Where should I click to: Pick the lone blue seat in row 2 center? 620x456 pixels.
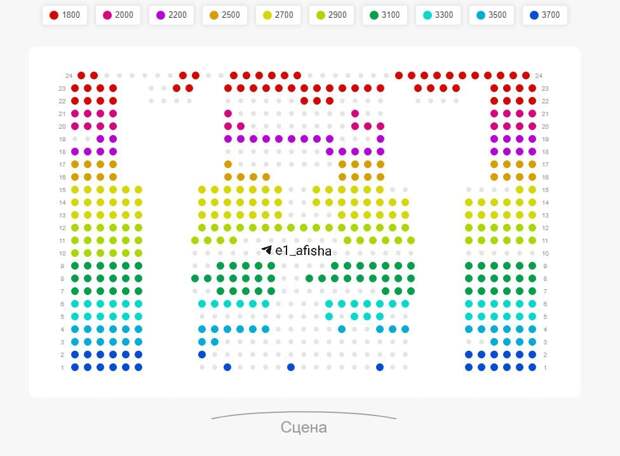[202, 354]
